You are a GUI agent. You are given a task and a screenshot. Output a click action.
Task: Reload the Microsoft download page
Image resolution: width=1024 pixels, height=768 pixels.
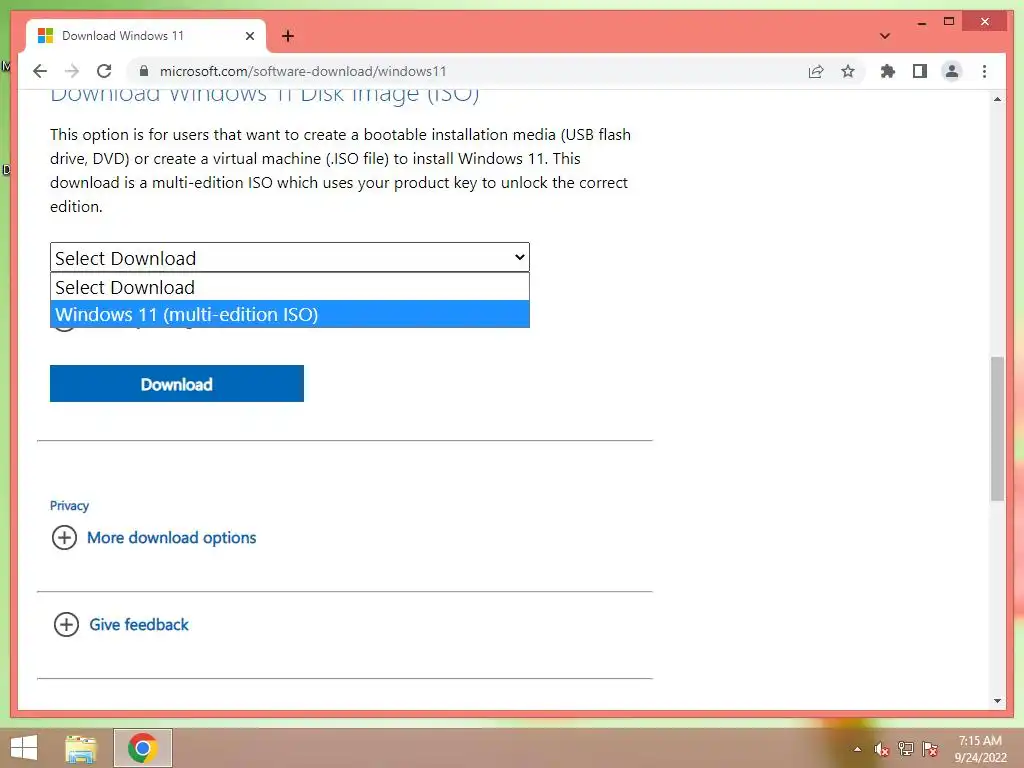pos(104,71)
